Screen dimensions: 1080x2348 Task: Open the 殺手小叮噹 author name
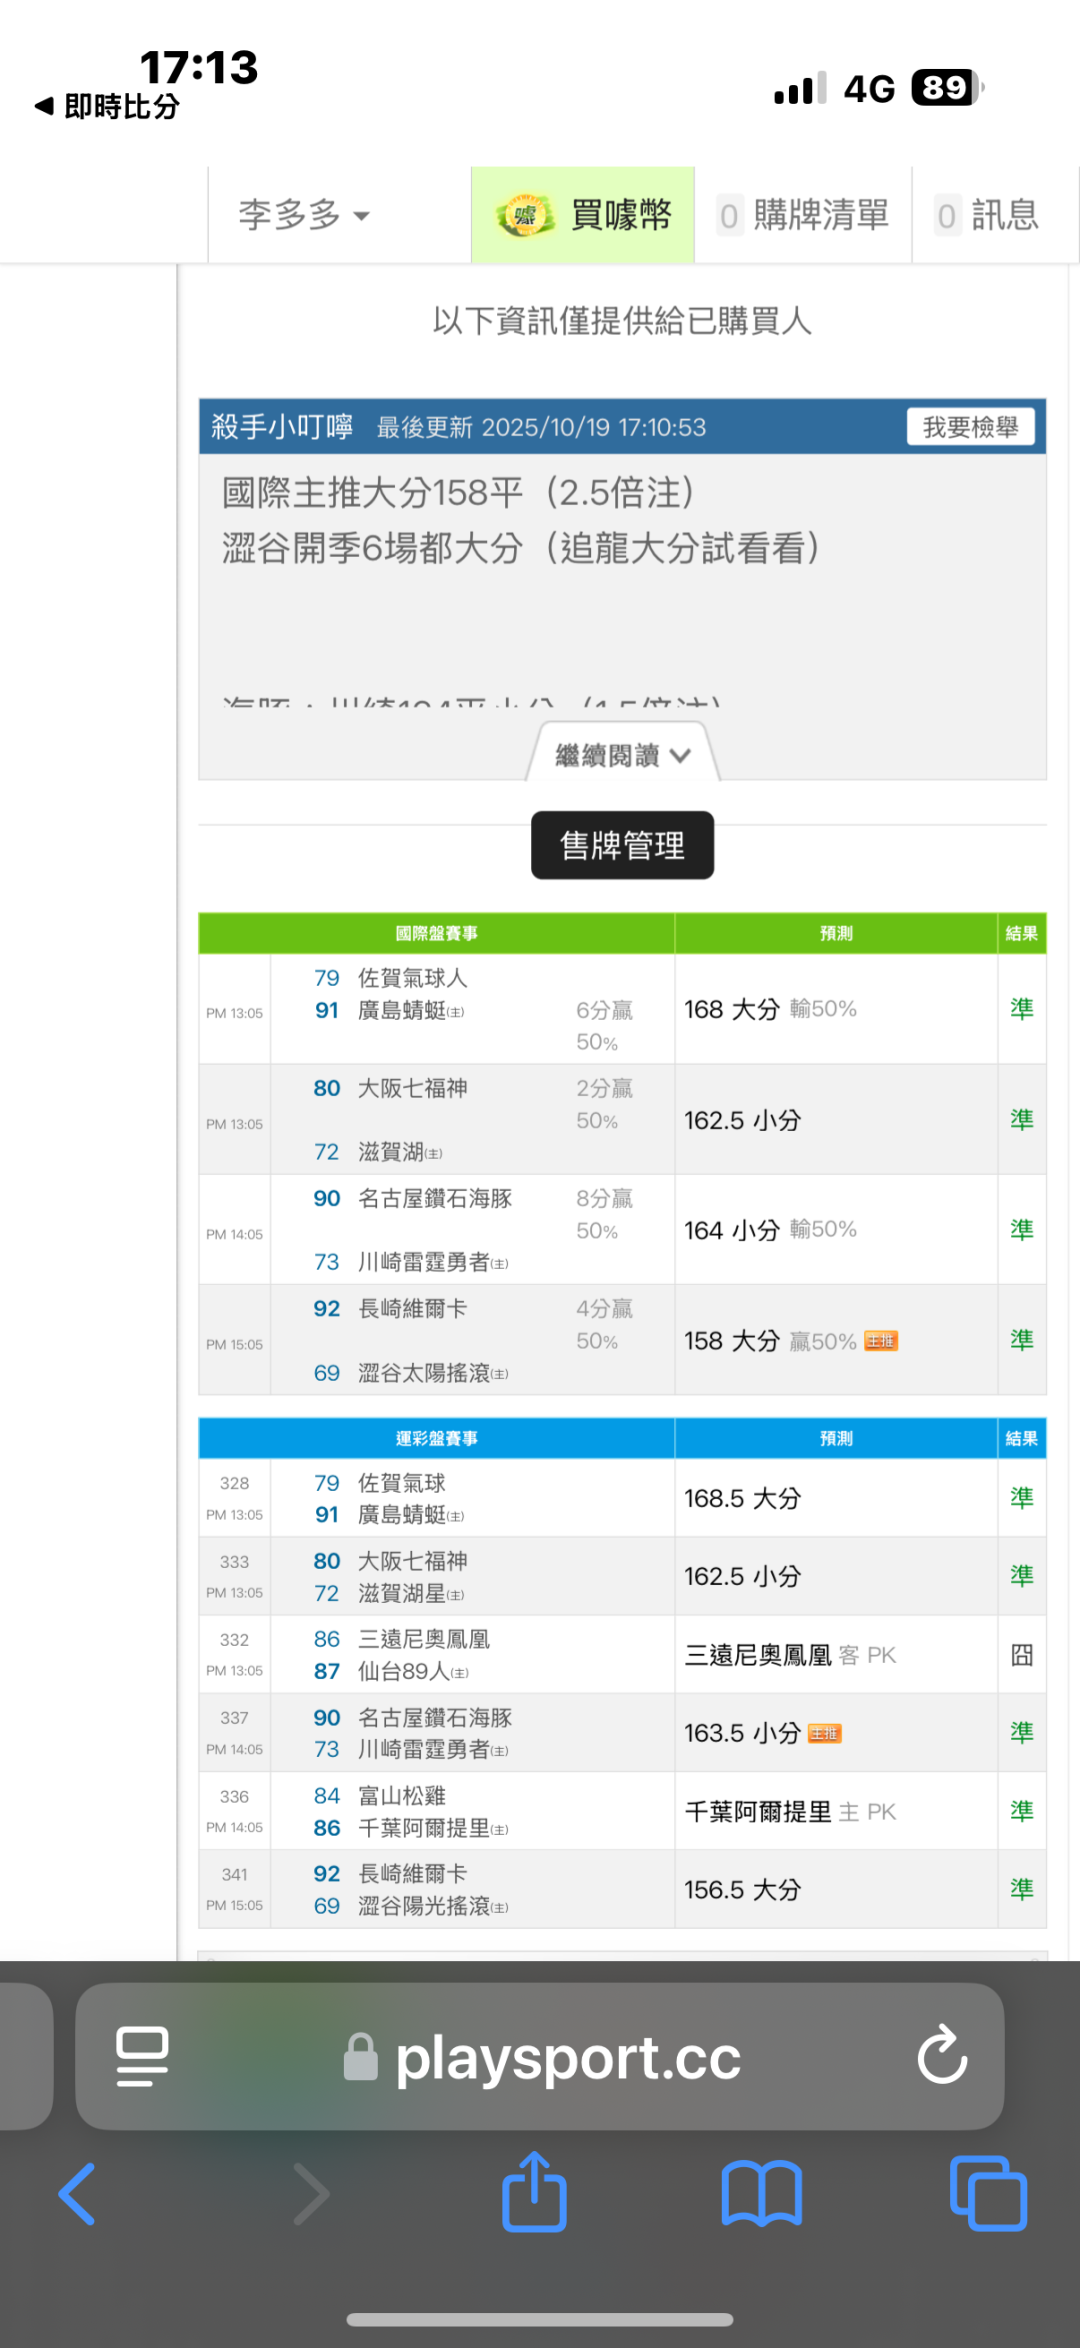[x=281, y=427]
